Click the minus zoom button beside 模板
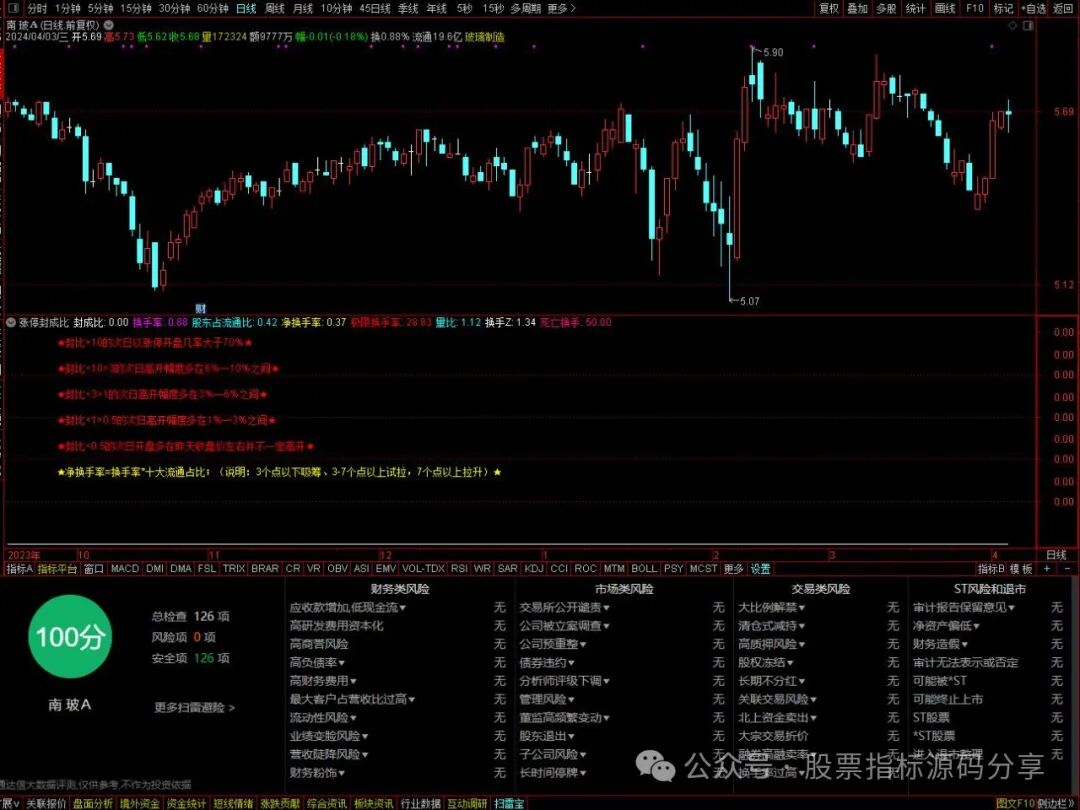Image resolution: width=1080 pixels, height=810 pixels. 1068,569
